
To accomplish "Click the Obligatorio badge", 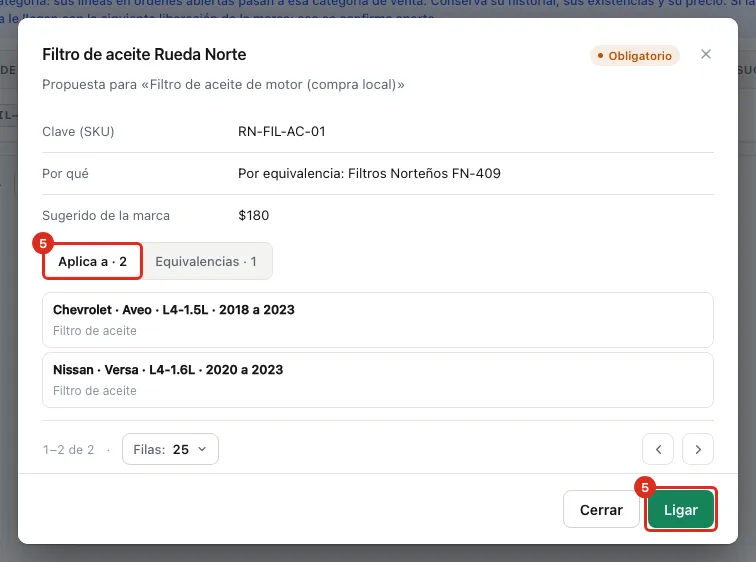I will pos(634,56).
